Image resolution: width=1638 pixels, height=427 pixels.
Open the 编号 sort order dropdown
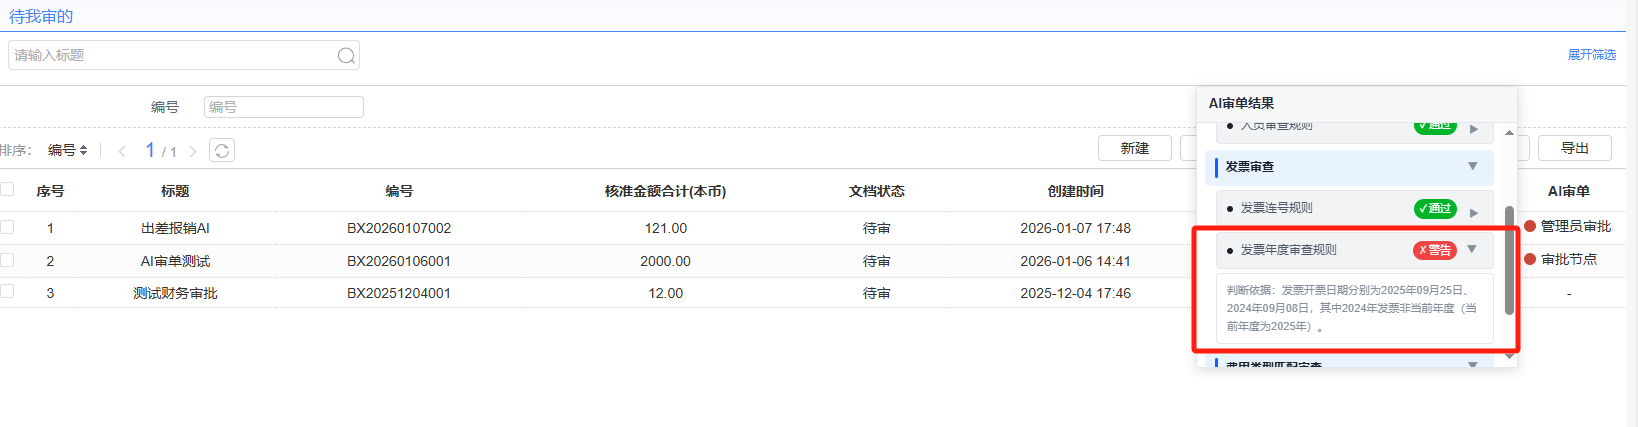68,150
